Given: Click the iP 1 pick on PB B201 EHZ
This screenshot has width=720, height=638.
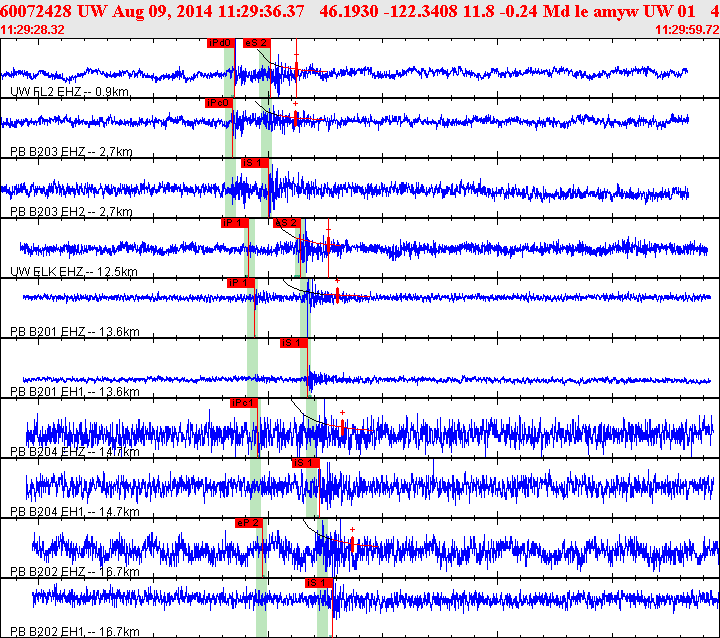Looking at the screenshot, I should (241, 283).
